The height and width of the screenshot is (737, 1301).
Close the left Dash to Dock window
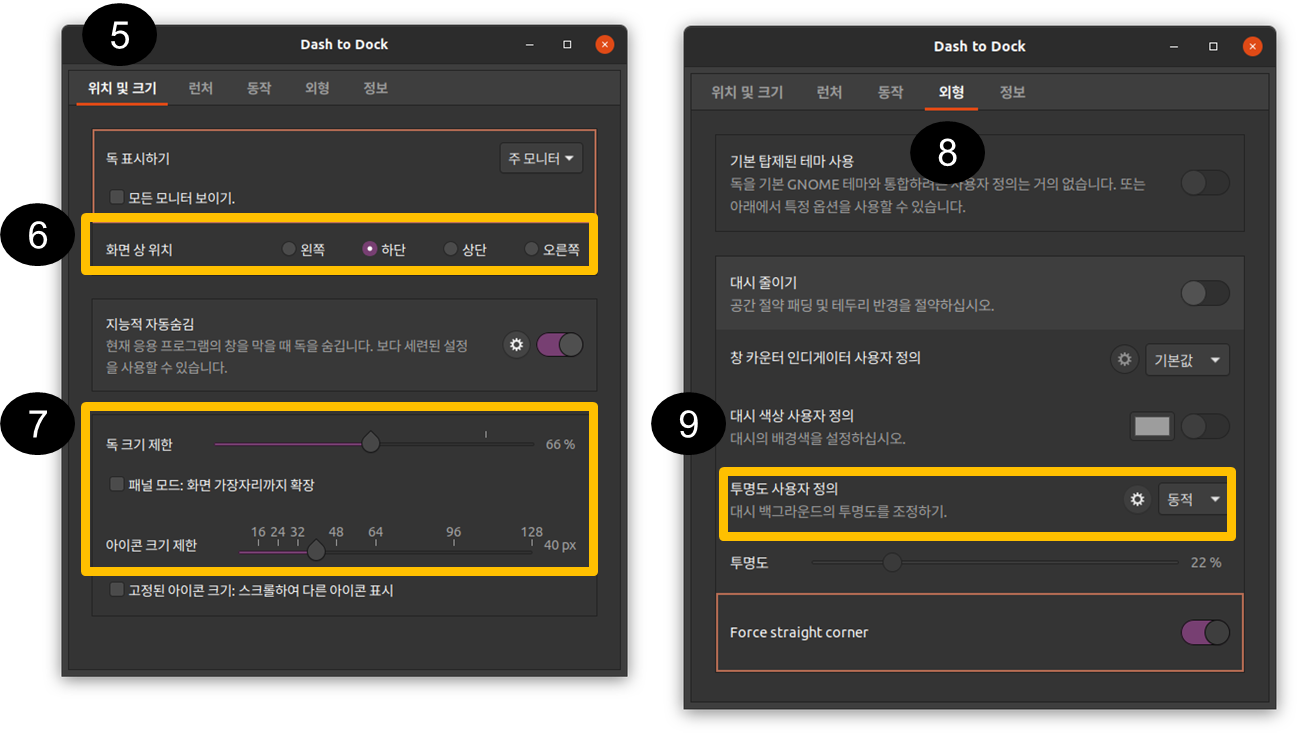point(604,44)
